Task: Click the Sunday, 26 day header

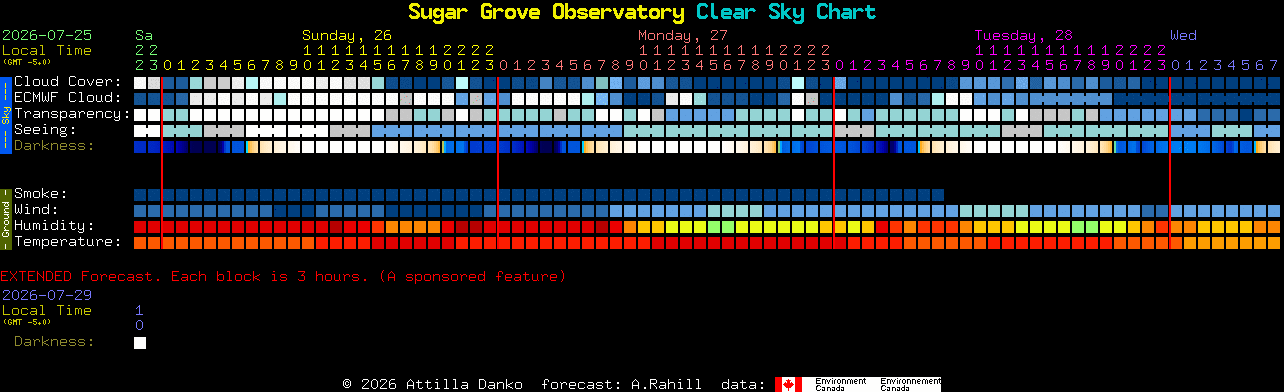Action: tap(347, 35)
